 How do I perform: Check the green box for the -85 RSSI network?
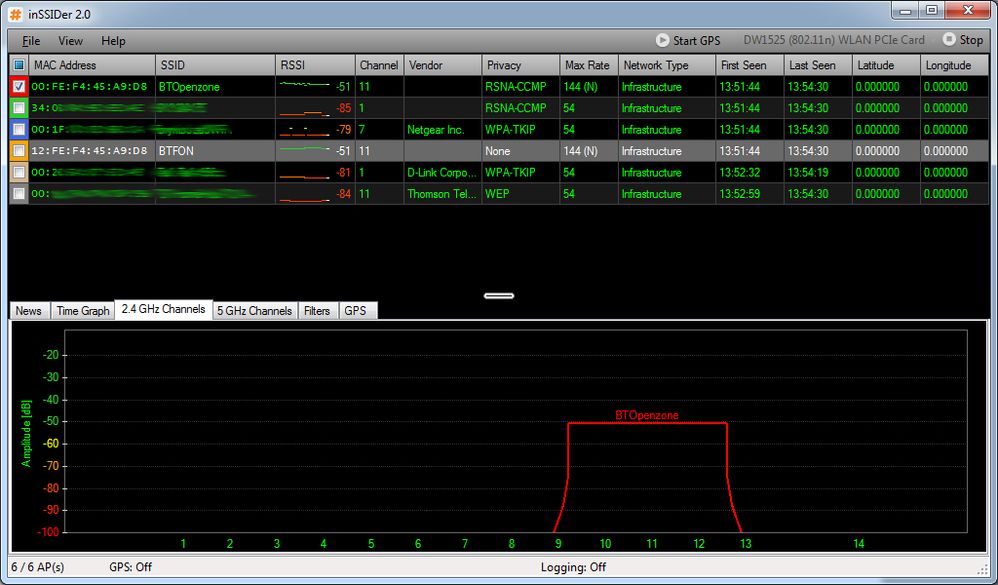coord(19,108)
